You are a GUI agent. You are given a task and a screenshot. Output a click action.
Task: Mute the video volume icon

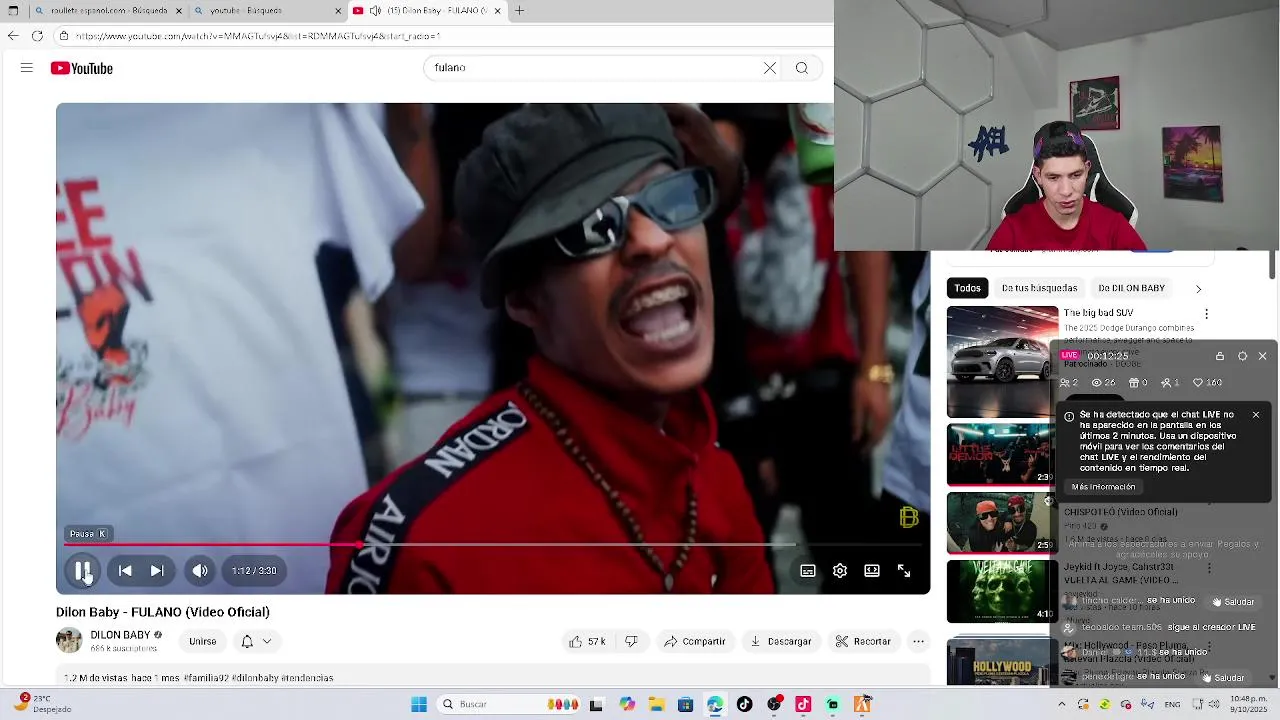tap(200, 571)
